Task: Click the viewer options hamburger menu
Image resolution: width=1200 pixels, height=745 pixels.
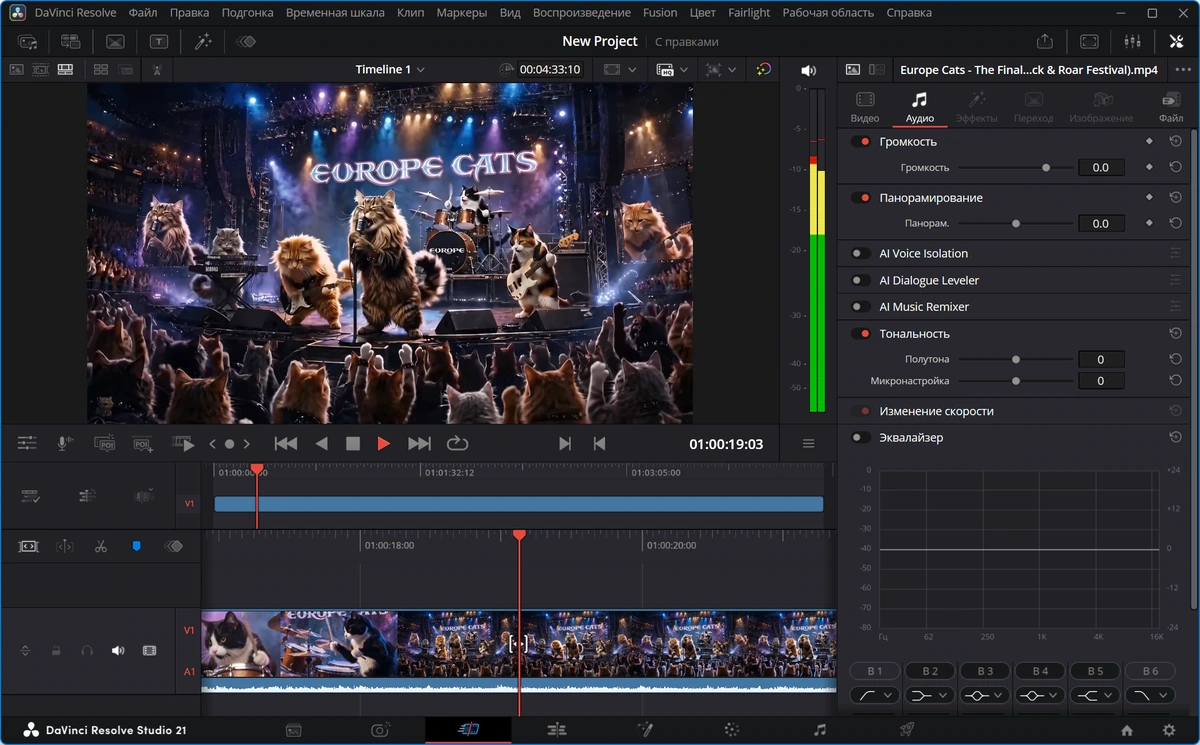Action: pos(809,444)
